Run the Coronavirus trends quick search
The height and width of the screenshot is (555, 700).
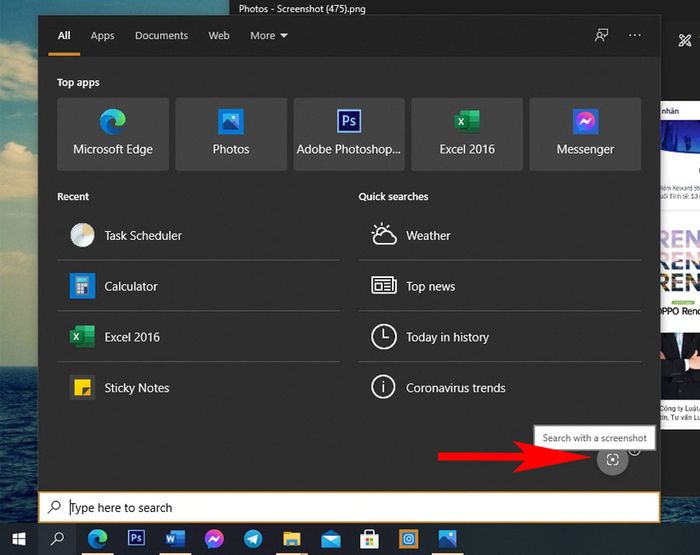[x=500, y=388]
